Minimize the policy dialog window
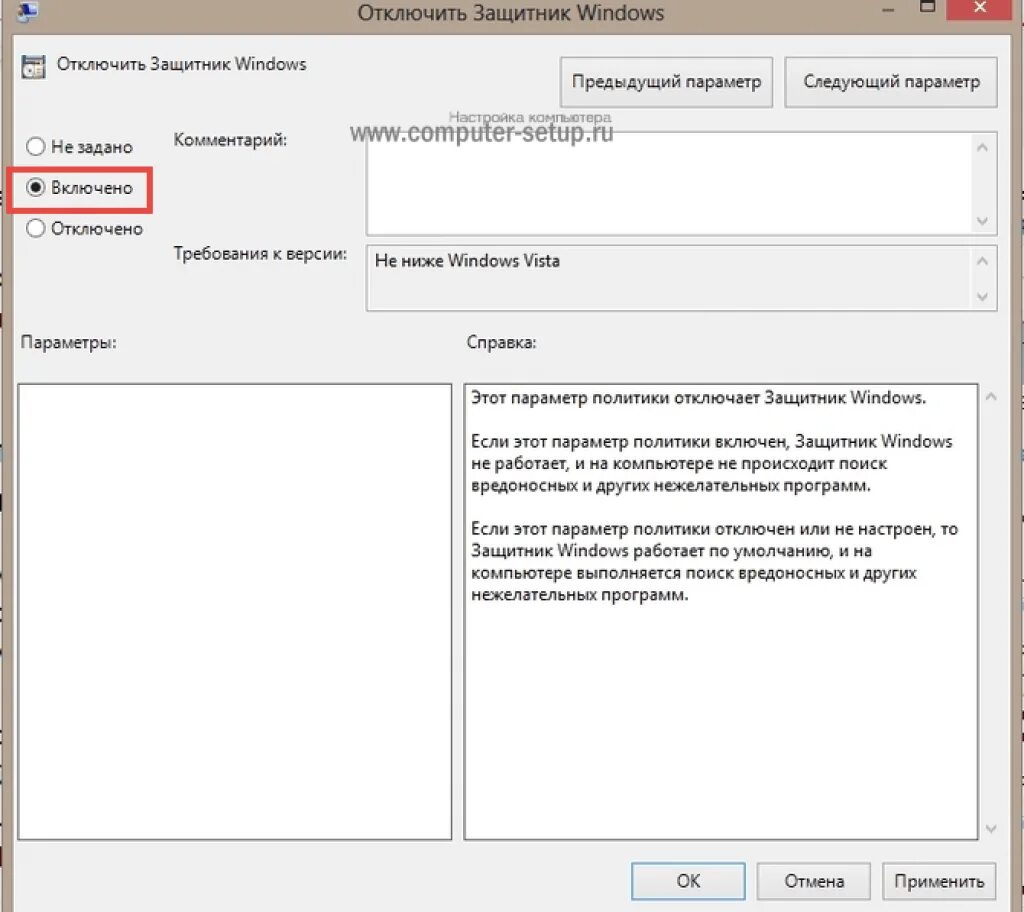The image size is (1024, 912). click(888, 9)
